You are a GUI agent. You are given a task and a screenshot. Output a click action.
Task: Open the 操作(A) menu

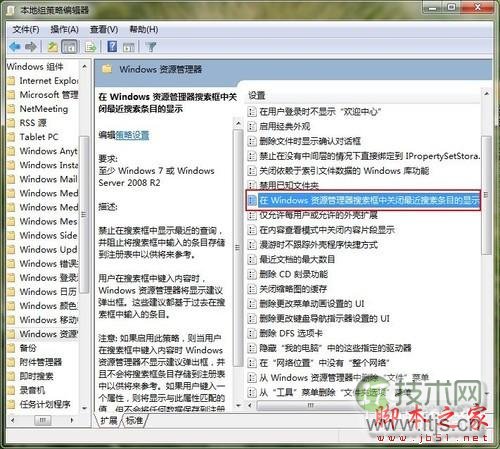click(x=64, y=30)
